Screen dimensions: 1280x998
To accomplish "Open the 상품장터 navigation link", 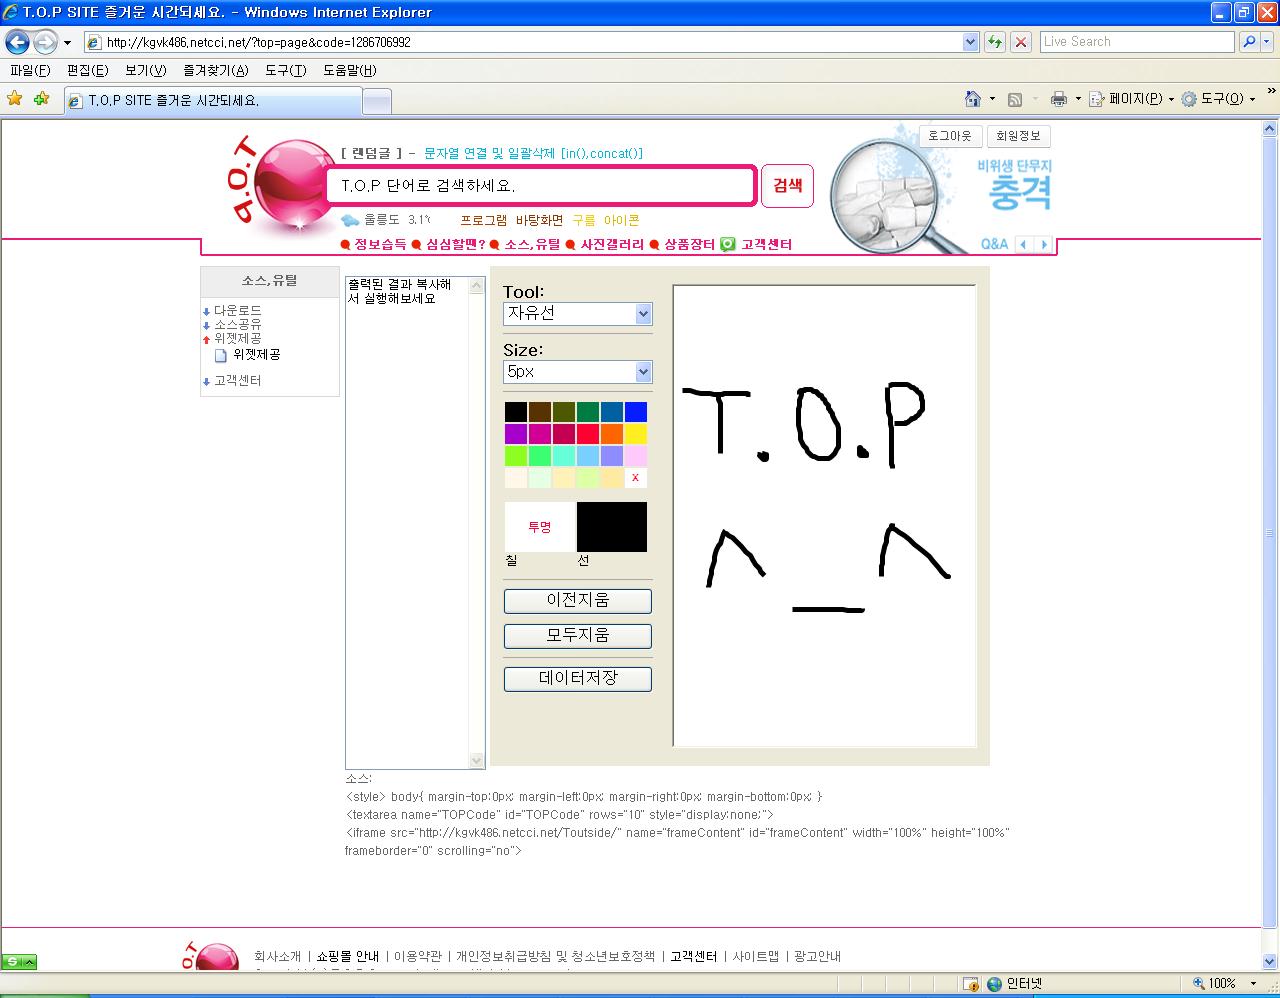I will click(690, 244).
